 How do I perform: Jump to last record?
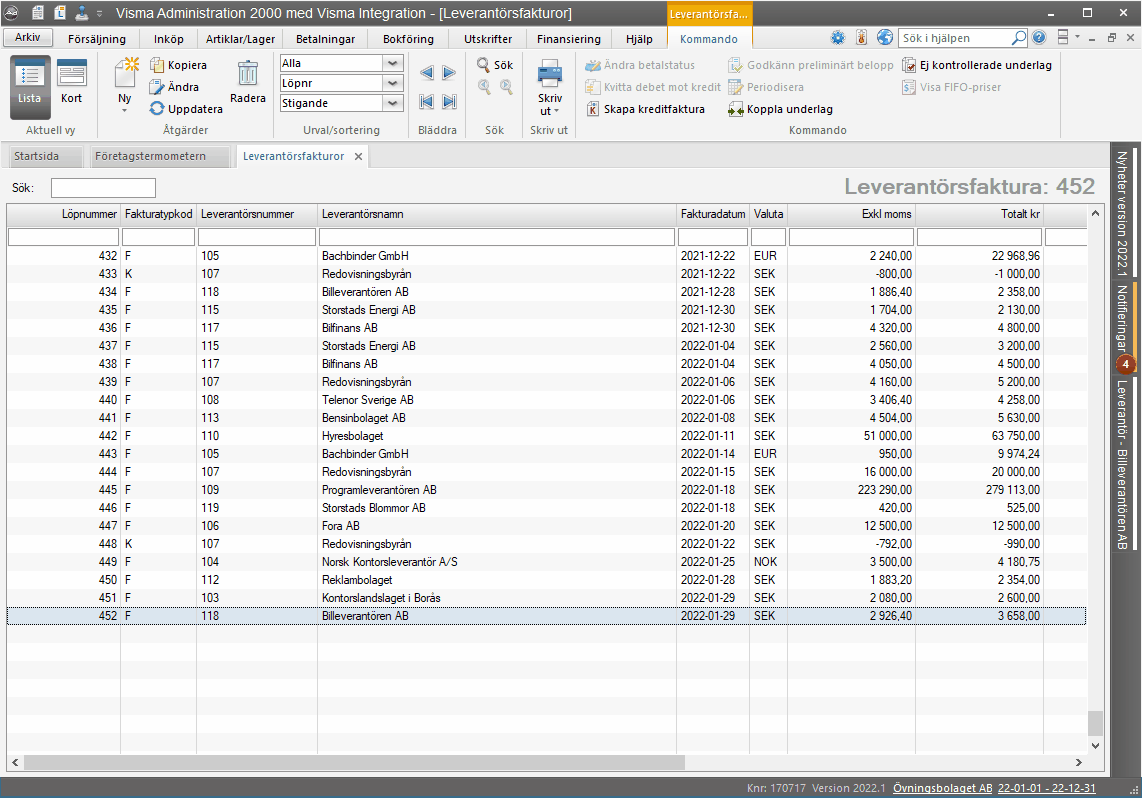[449, 102]
